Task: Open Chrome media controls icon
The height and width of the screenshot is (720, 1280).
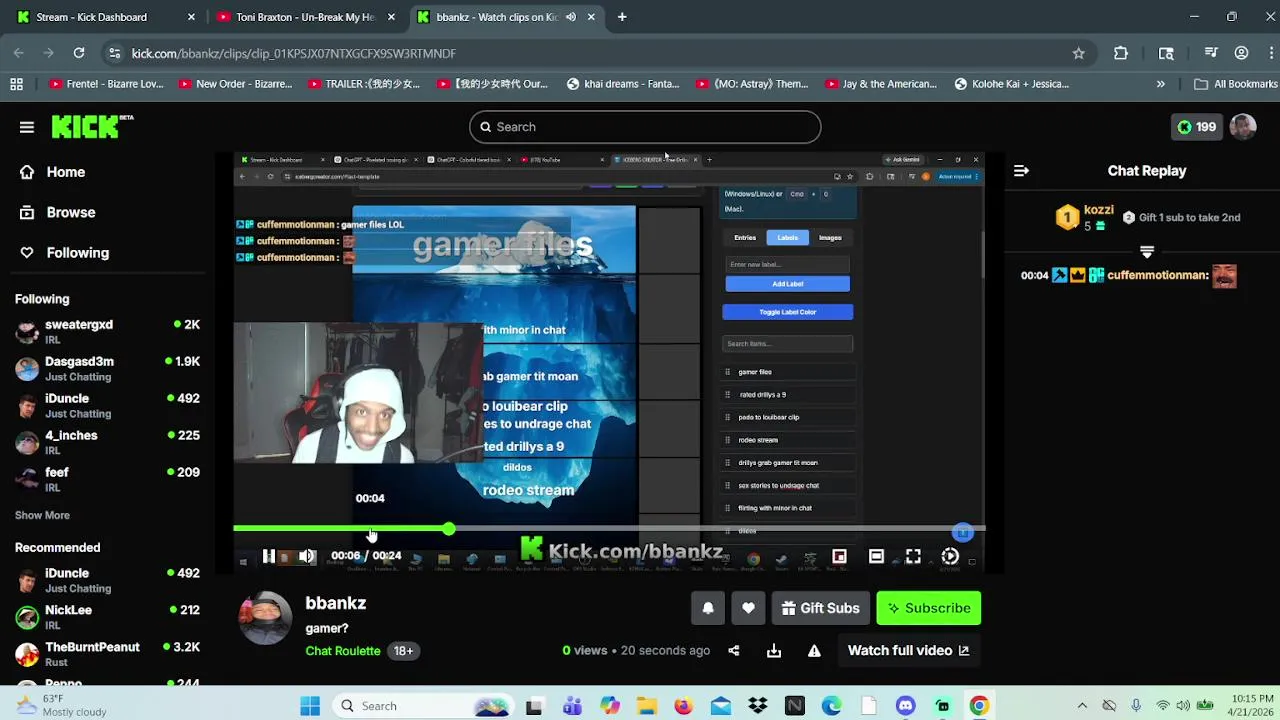Action: click(x=1211, y=53)
